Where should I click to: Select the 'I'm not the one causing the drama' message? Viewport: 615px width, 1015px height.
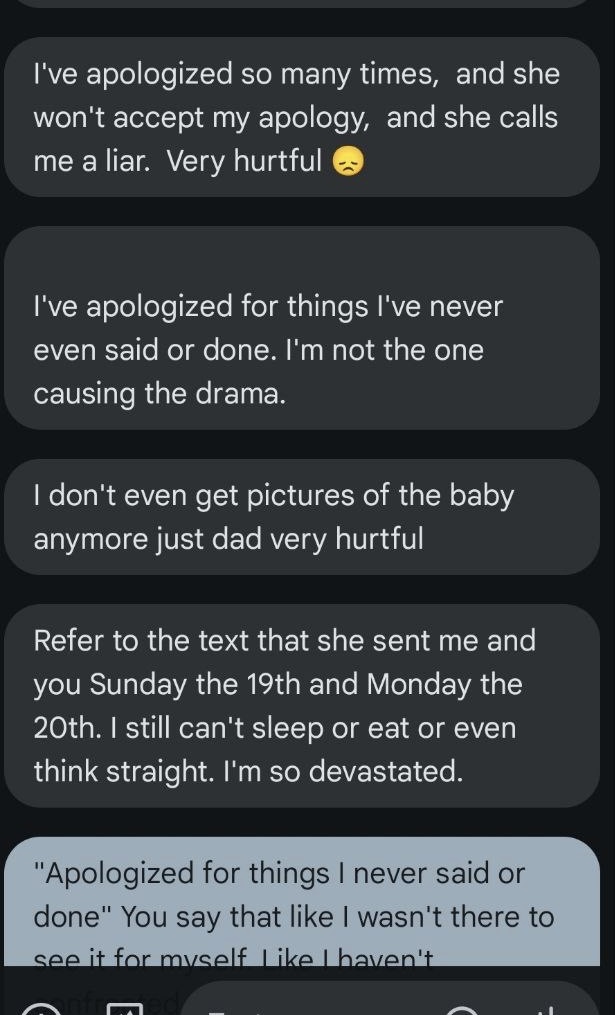tap(302, 328)
